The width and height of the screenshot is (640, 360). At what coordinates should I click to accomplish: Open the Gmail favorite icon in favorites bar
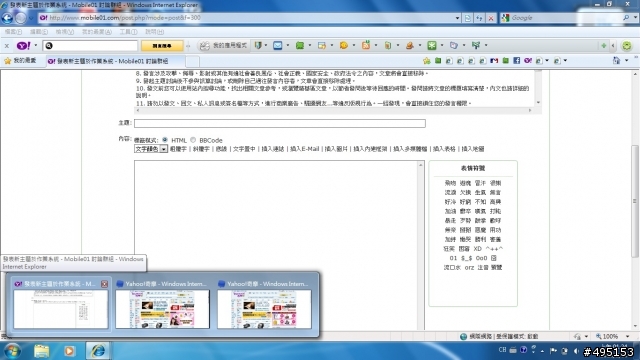[494, 61]
